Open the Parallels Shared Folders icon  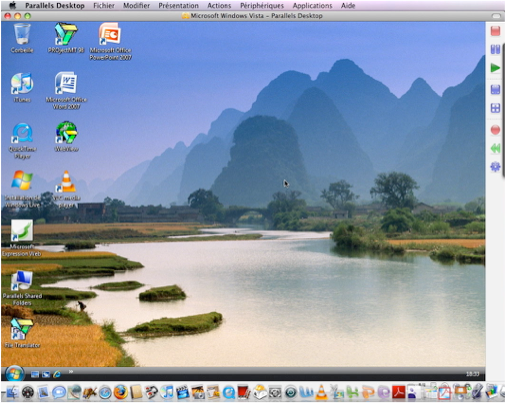[22, 288]
